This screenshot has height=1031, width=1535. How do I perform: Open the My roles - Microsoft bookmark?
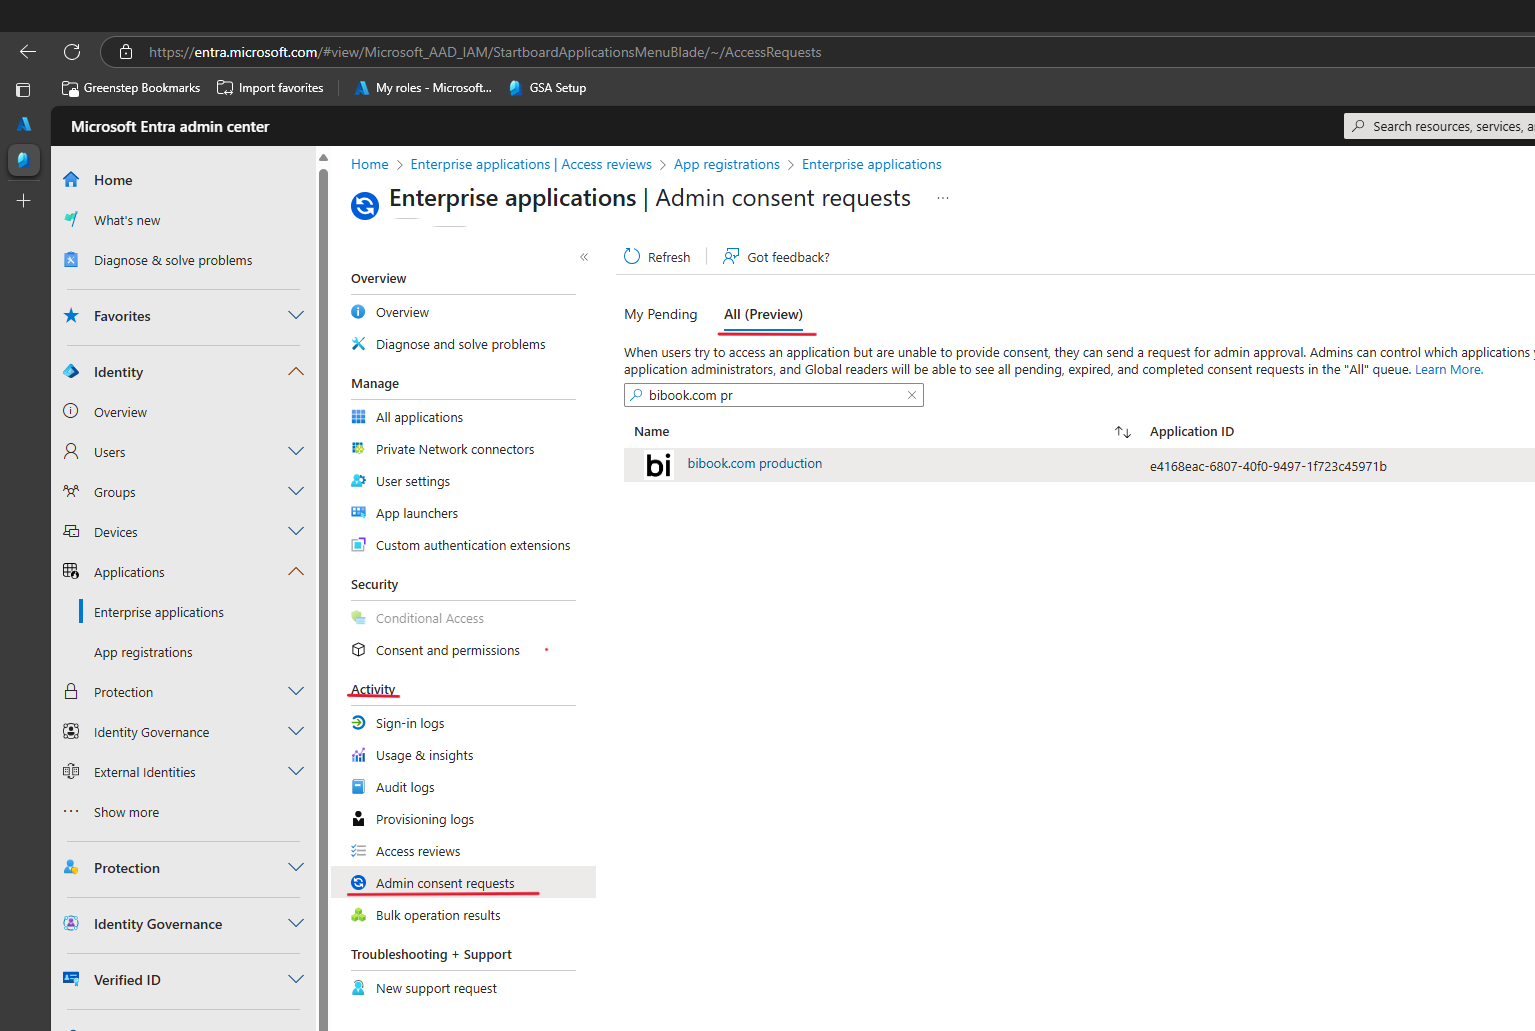coord(423,88)
